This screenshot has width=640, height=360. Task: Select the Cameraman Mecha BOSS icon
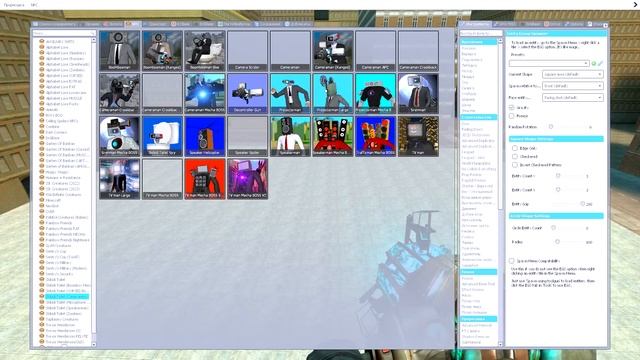[x=205, y=93]
